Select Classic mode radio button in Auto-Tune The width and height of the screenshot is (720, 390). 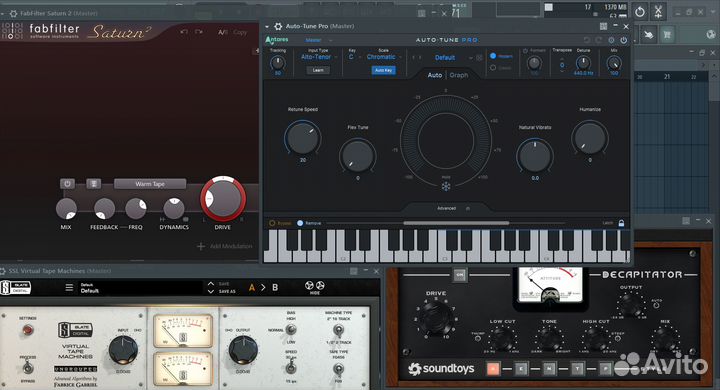pos(493,68)
